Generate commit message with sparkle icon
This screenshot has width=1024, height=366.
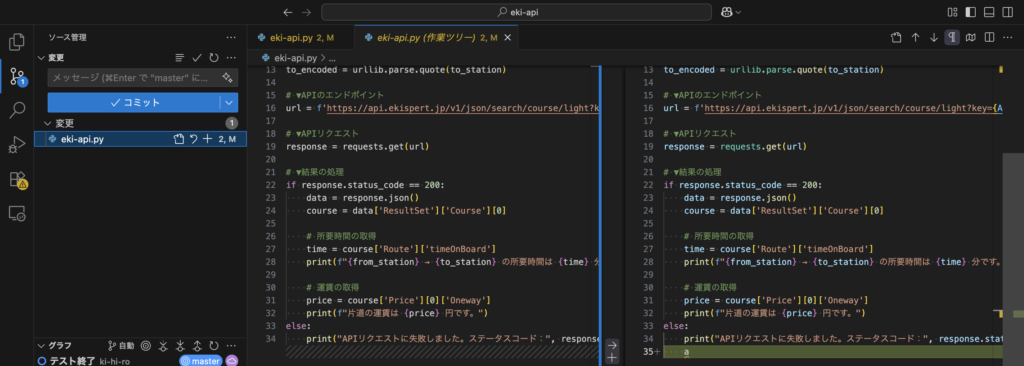coord(228,78)
